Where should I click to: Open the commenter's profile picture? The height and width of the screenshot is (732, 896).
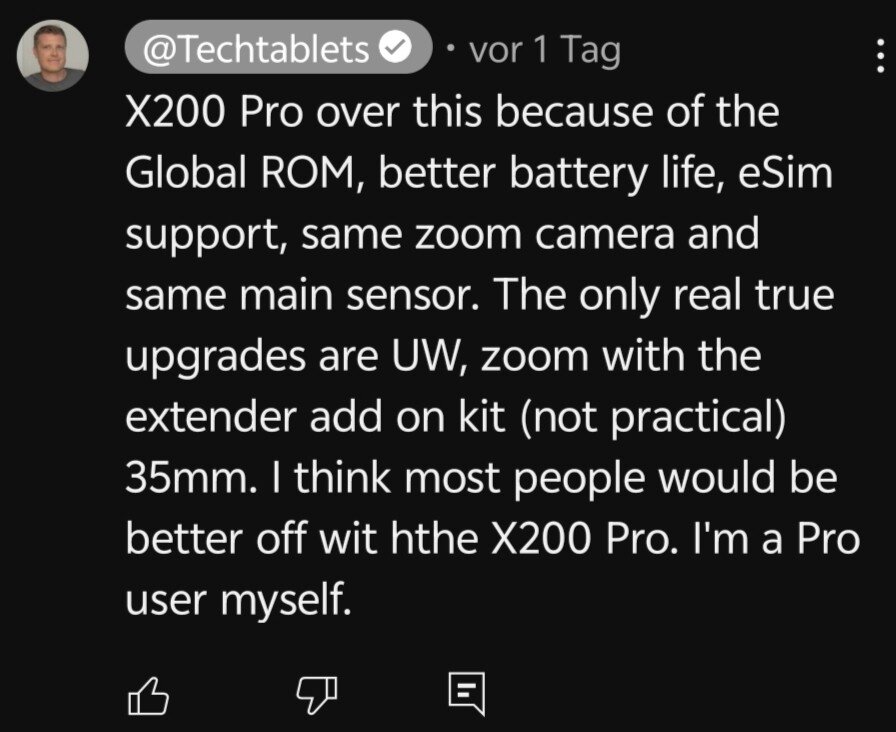point(53,56)
